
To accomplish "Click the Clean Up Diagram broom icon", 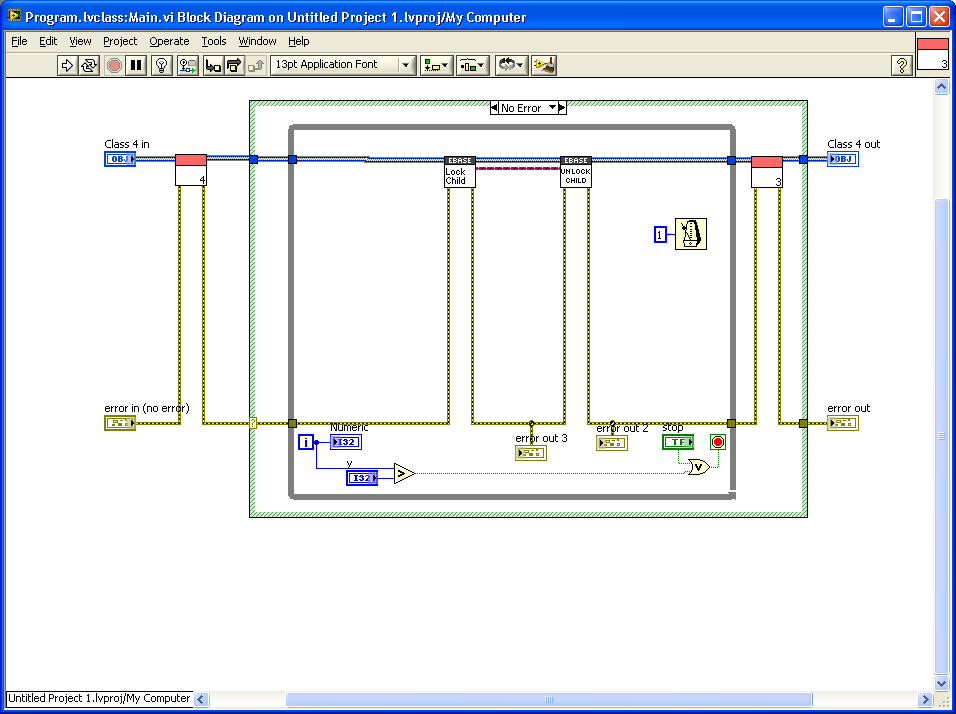I will click(544, 65).
